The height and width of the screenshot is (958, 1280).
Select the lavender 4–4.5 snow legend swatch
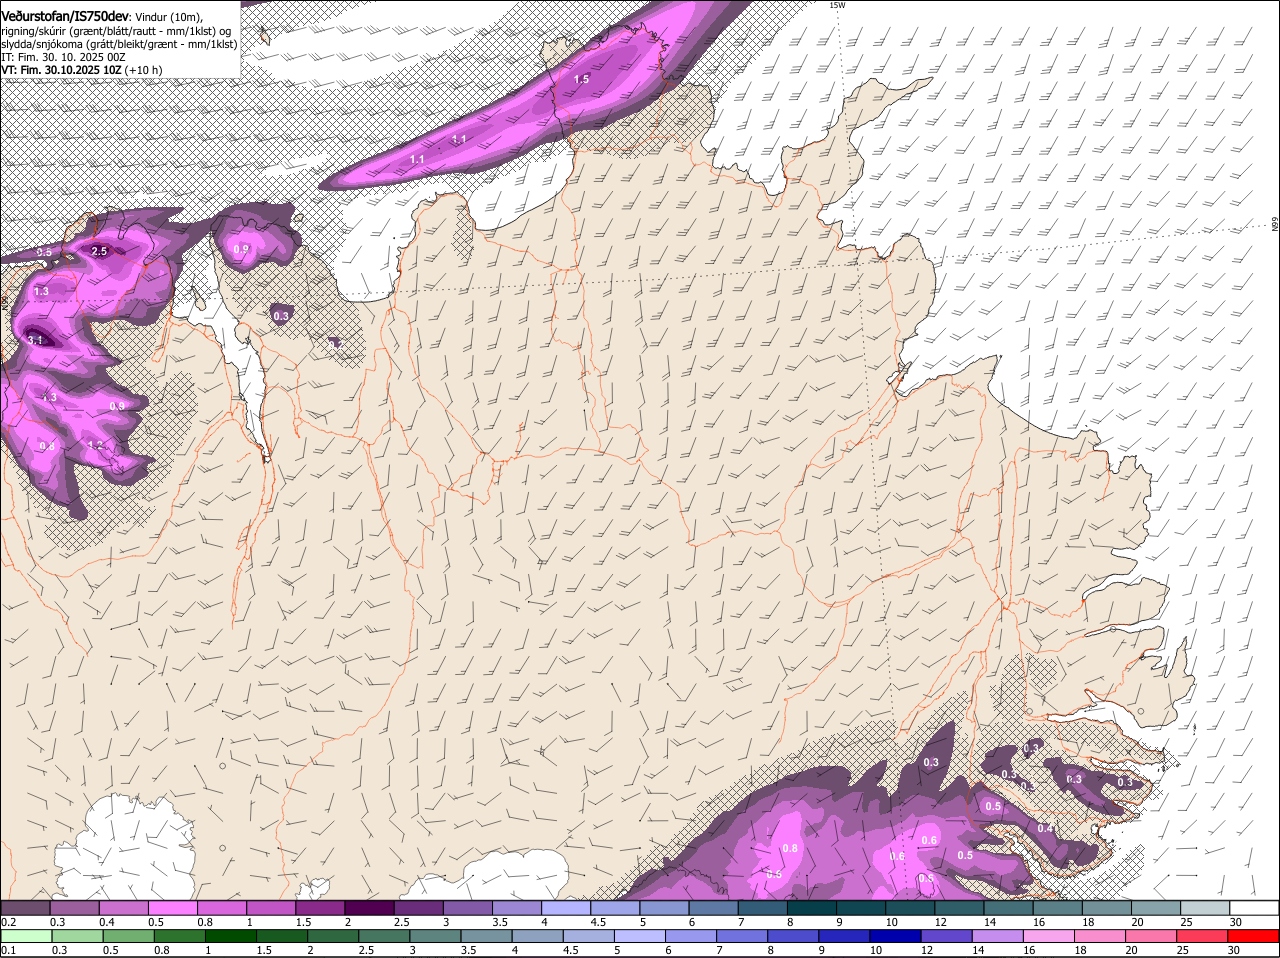click(566, 907)
